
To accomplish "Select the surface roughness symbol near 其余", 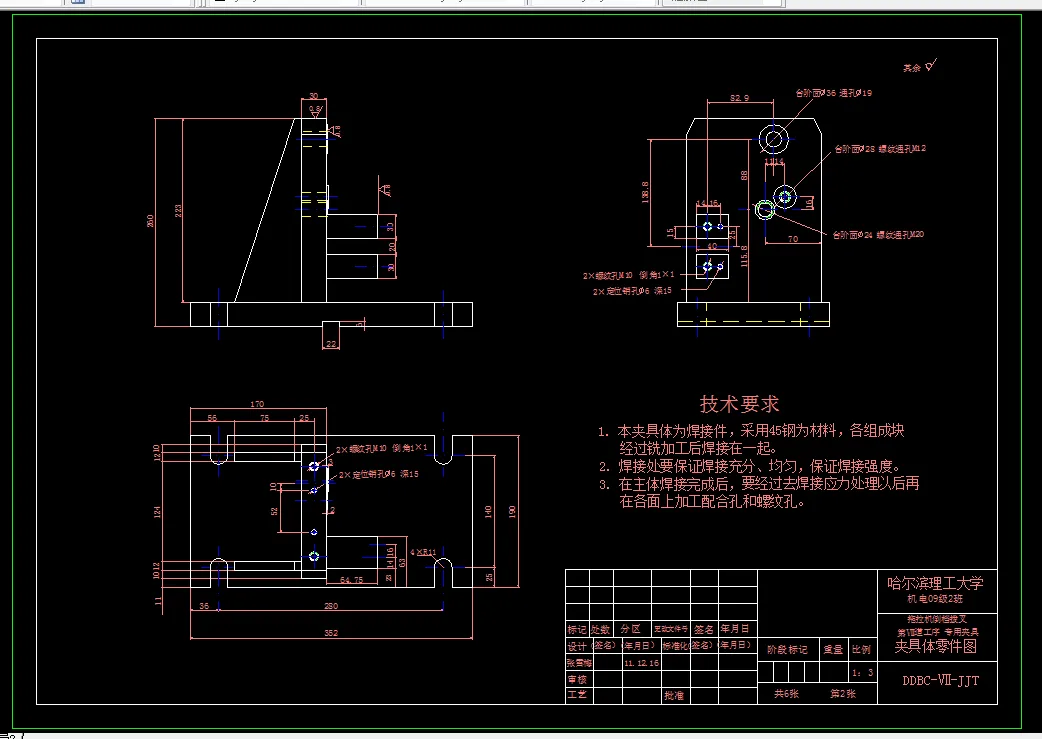I will point(928,65).
